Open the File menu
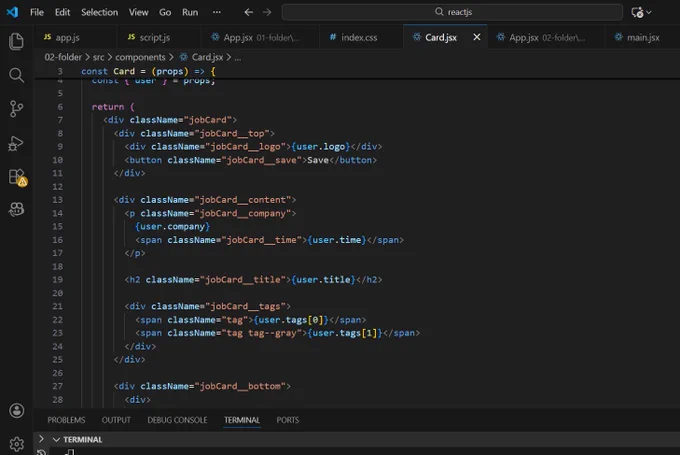 37,12
